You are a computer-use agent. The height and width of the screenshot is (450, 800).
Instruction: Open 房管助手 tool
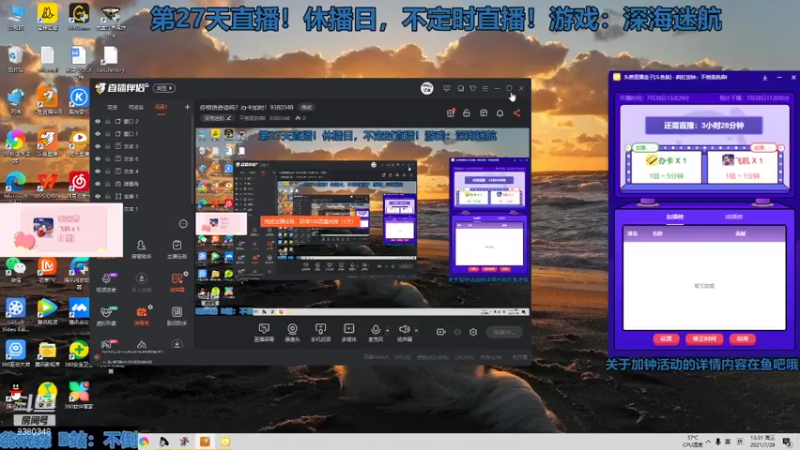(x=141, y=249)
